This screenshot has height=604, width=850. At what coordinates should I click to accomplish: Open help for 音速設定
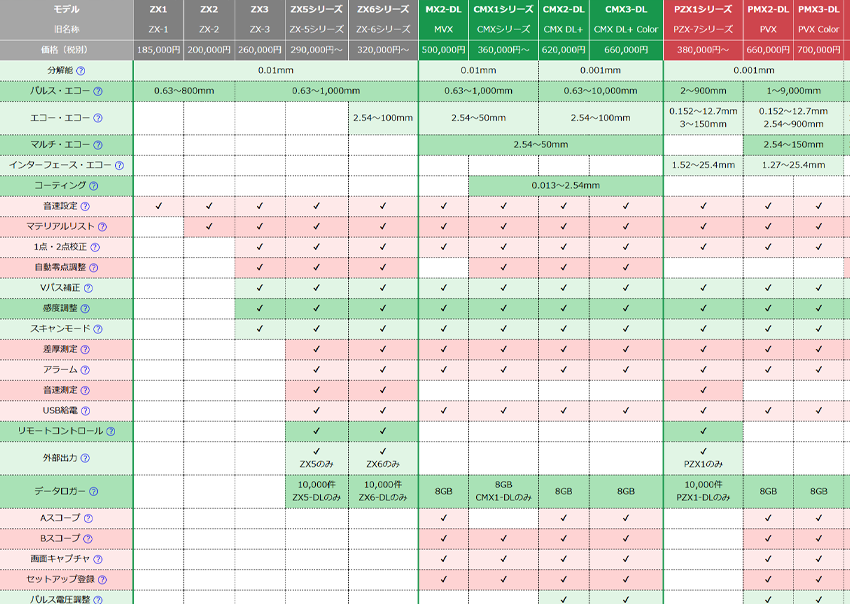(85, 207)
